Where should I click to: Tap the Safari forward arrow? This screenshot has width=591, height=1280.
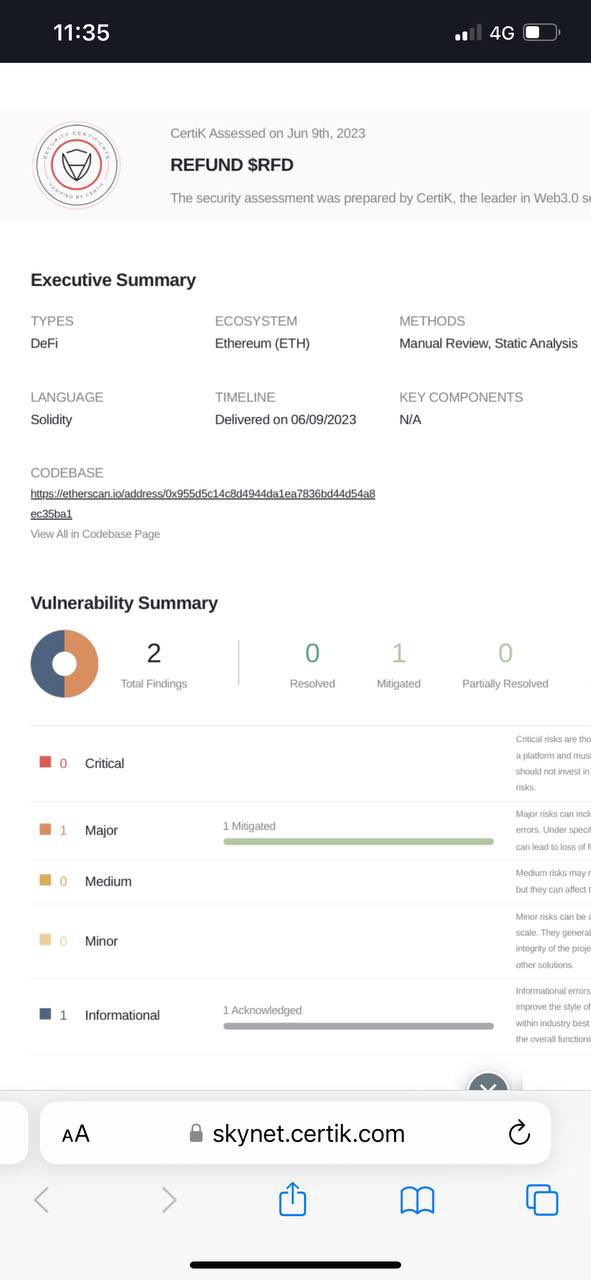point(169,1200)
